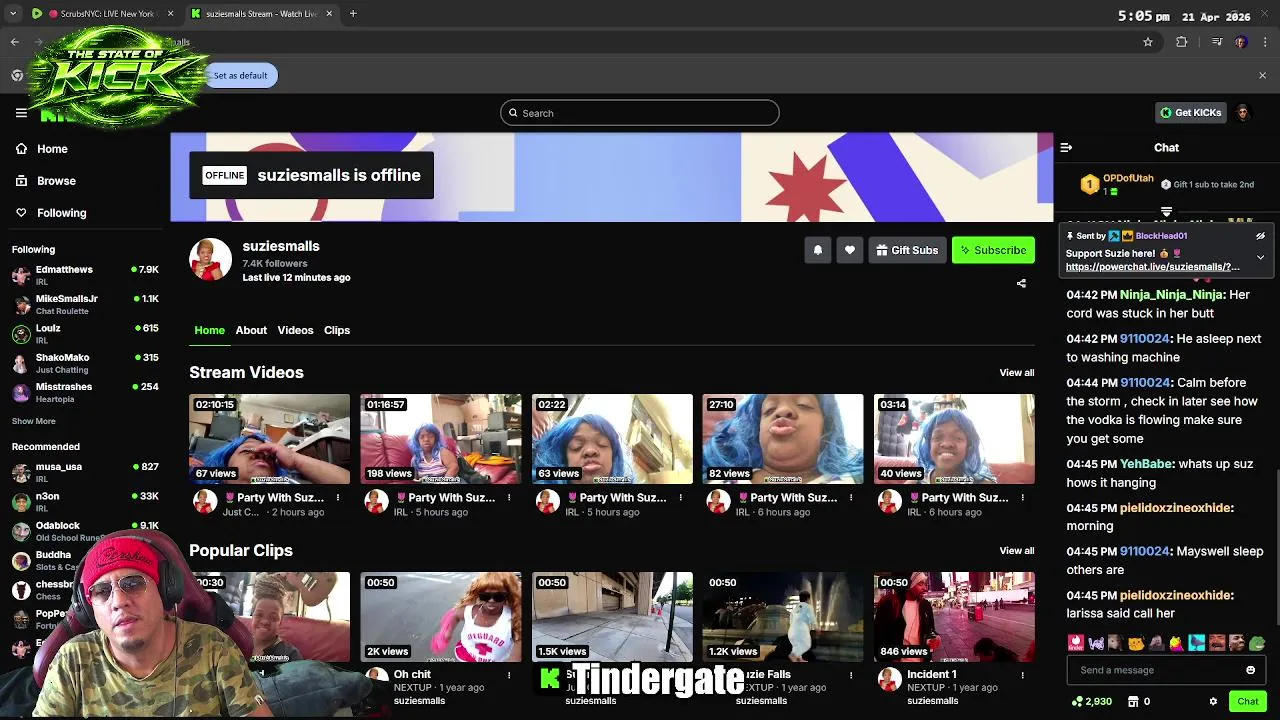
Task: Open options menu for the 2 hours ago video
Action: tap(338, 498)
